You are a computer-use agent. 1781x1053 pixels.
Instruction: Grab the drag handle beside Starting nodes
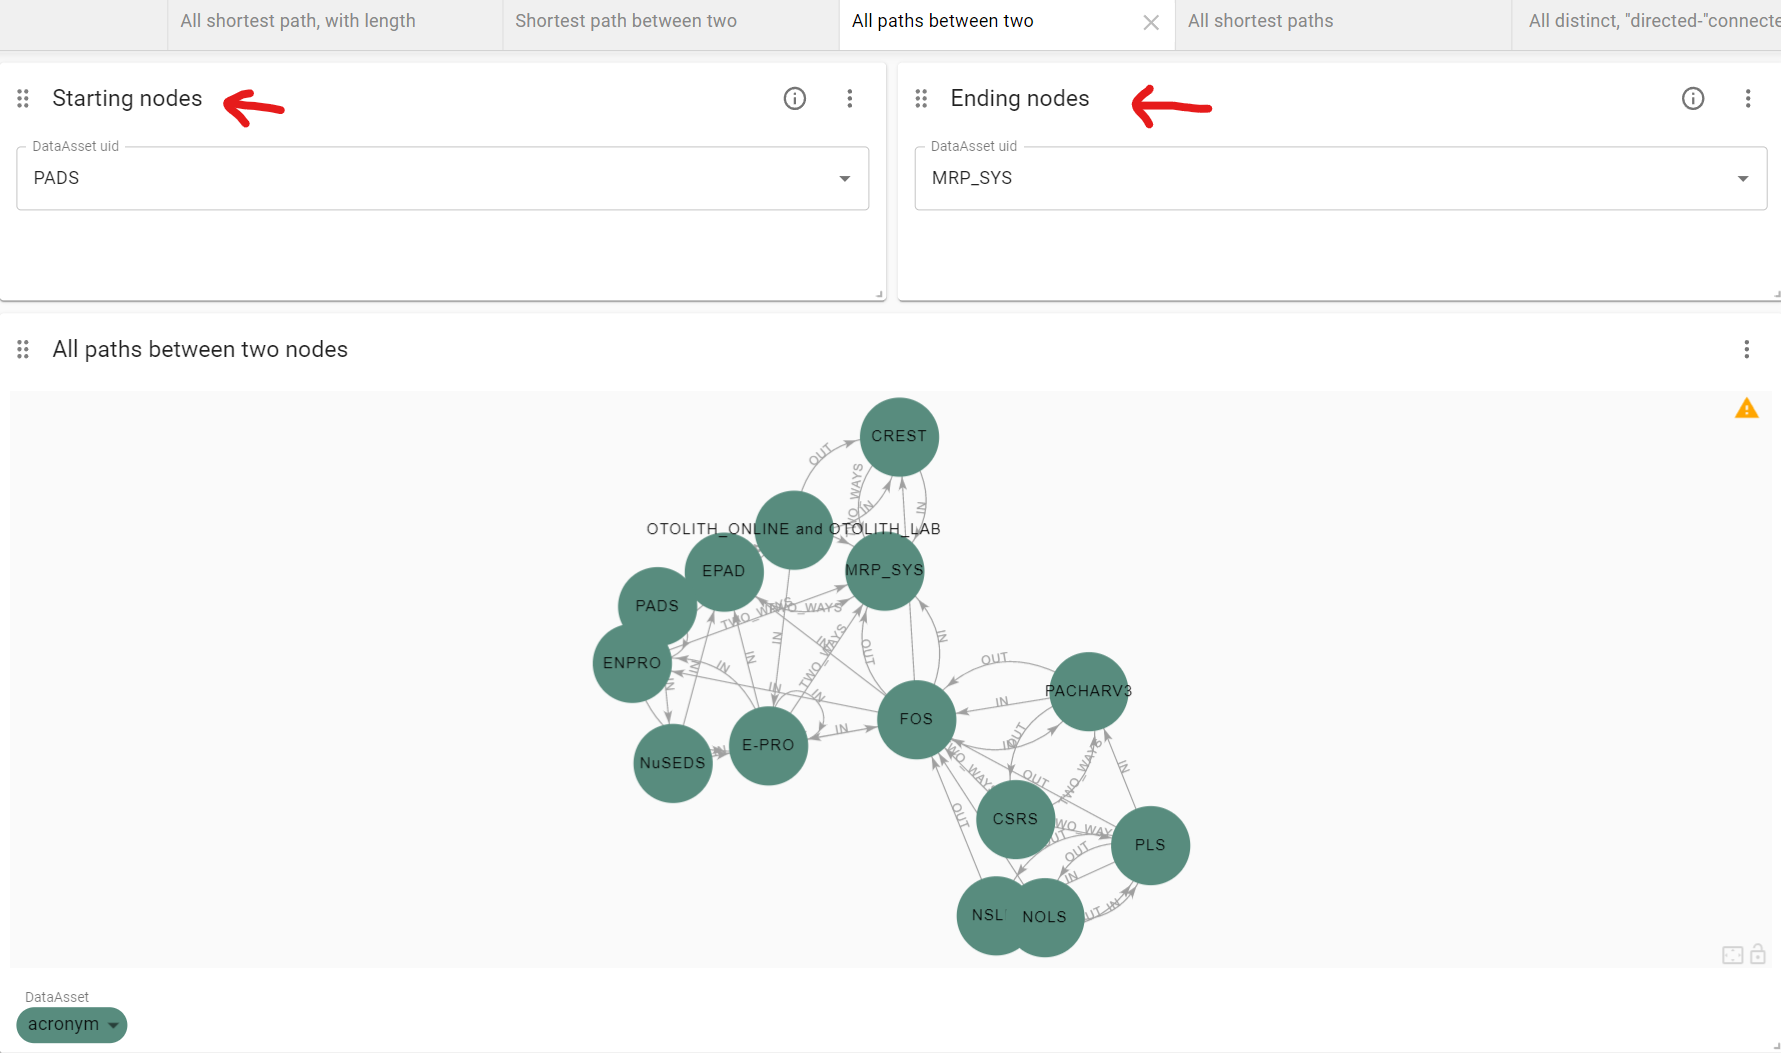click(x=22, y=98)
